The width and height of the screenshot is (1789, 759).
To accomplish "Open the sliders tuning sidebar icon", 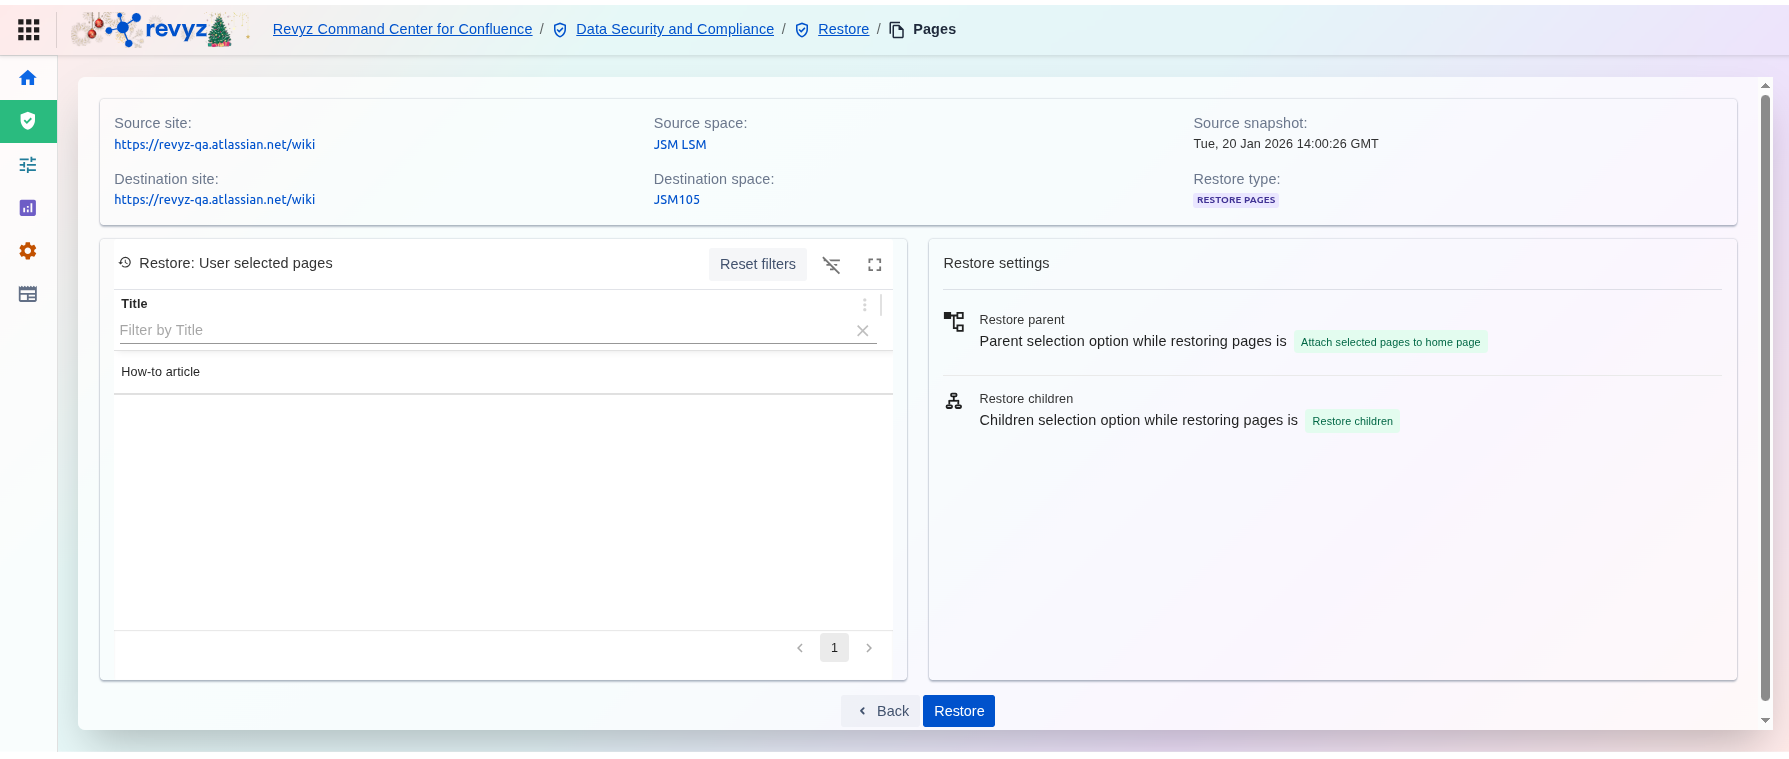I will point(28,165).
